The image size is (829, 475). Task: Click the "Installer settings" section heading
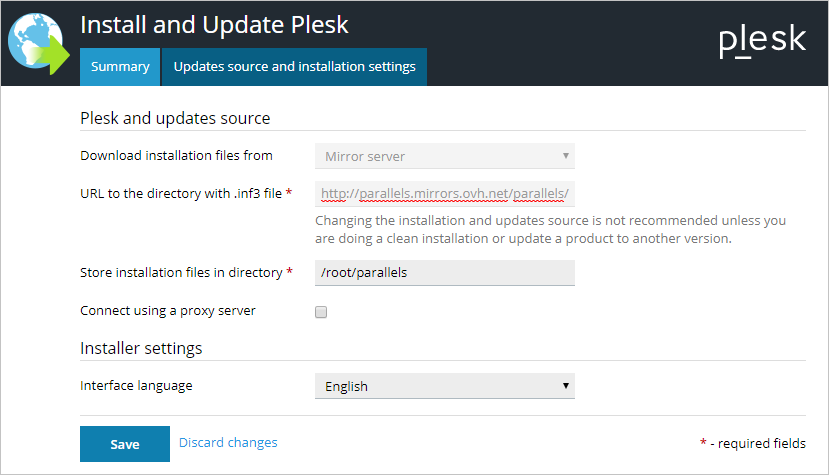coord(141,348)
